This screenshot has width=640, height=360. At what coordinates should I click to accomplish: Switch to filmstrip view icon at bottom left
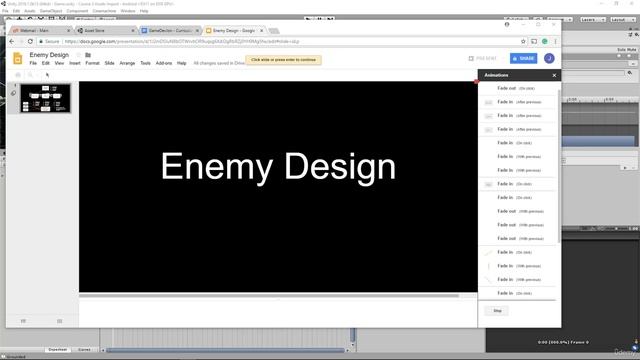23,321
